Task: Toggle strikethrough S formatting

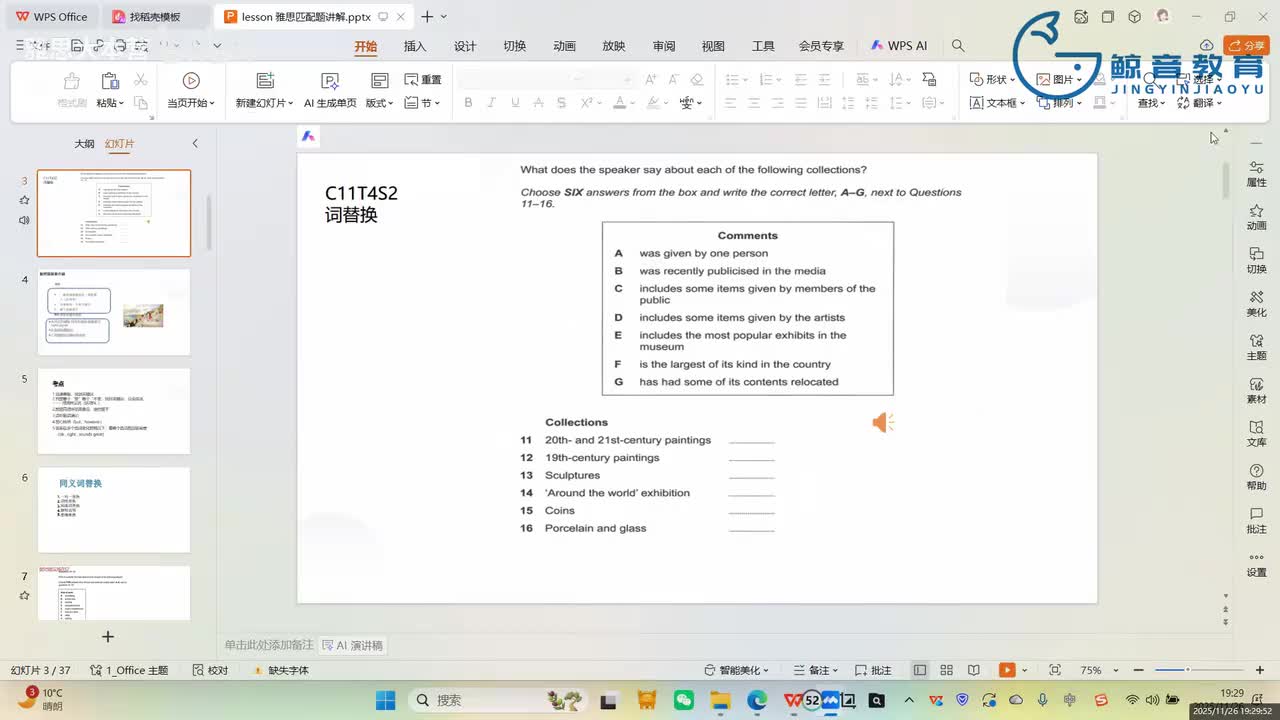Action: [x=562, y=103]
